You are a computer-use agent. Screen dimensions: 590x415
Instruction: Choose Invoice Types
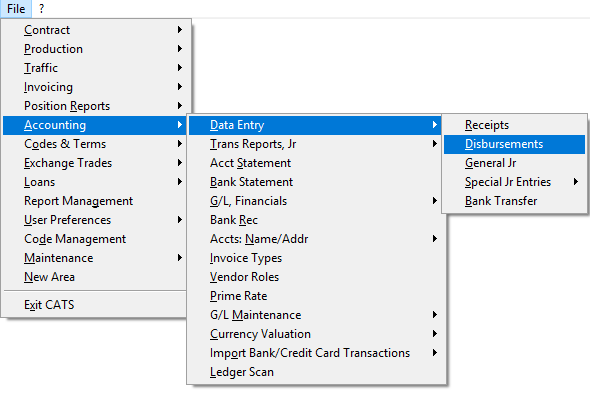pos(316,258)
